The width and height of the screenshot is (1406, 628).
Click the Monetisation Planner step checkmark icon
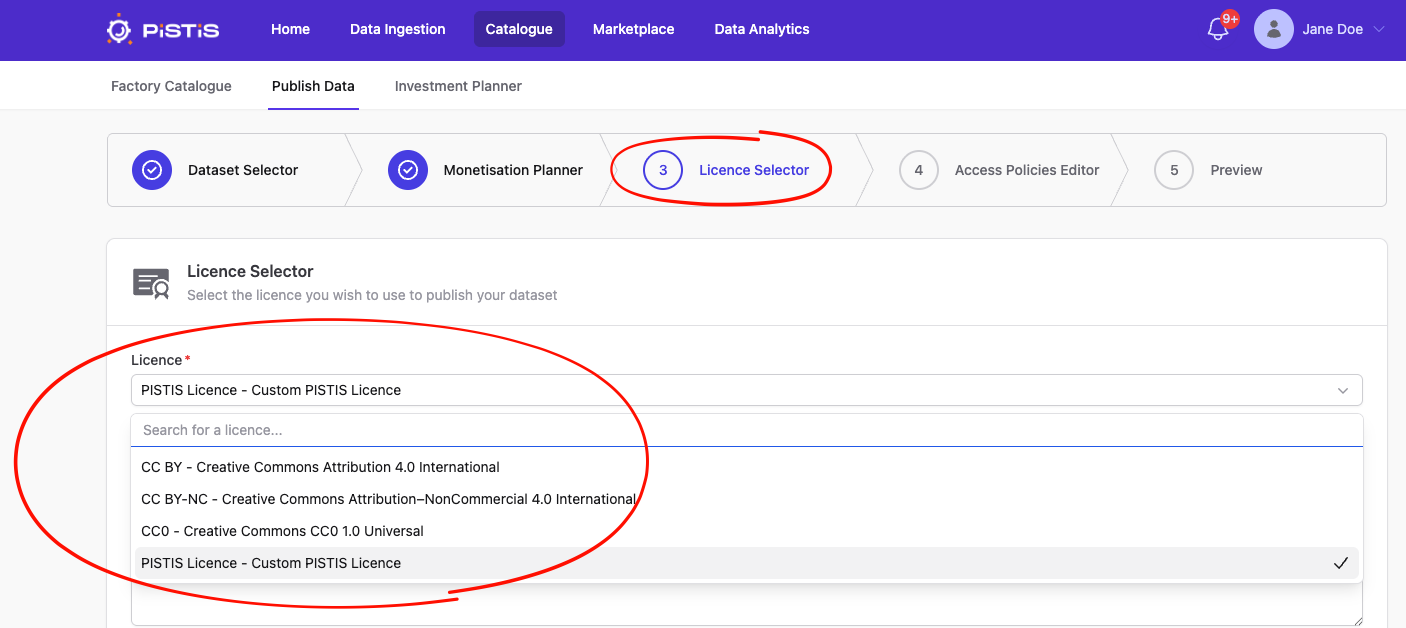pos(407,170)
